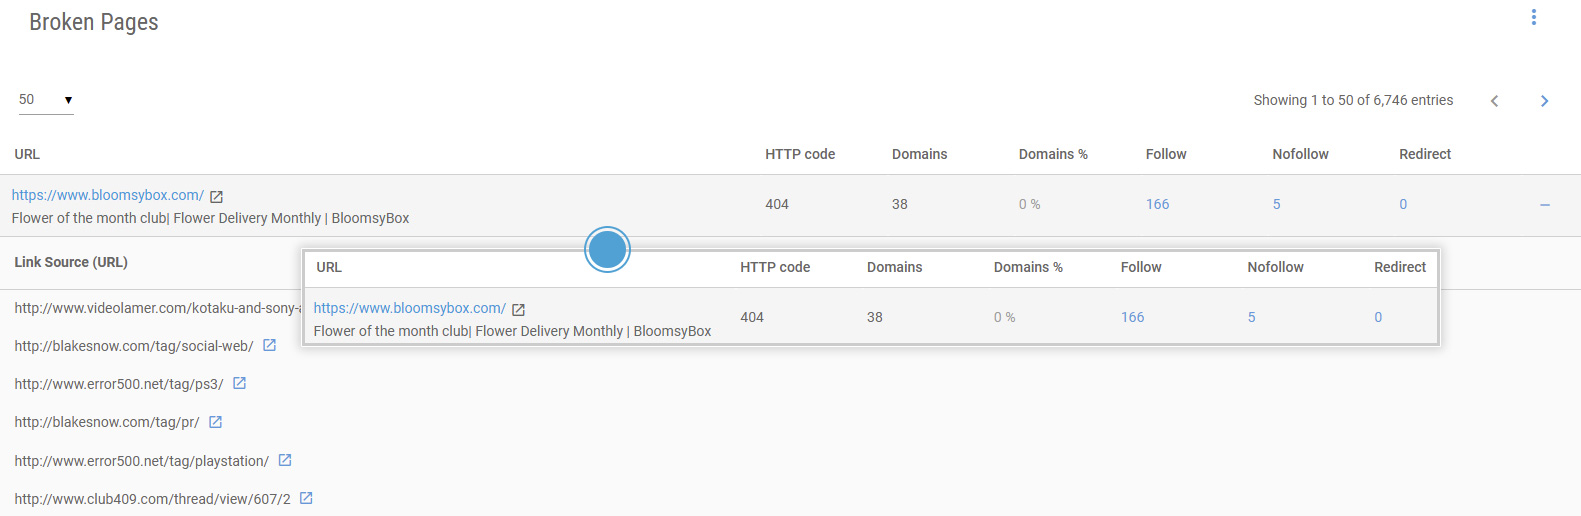Open the three-dot options menu for Broken Pages

click(1533, 17)
